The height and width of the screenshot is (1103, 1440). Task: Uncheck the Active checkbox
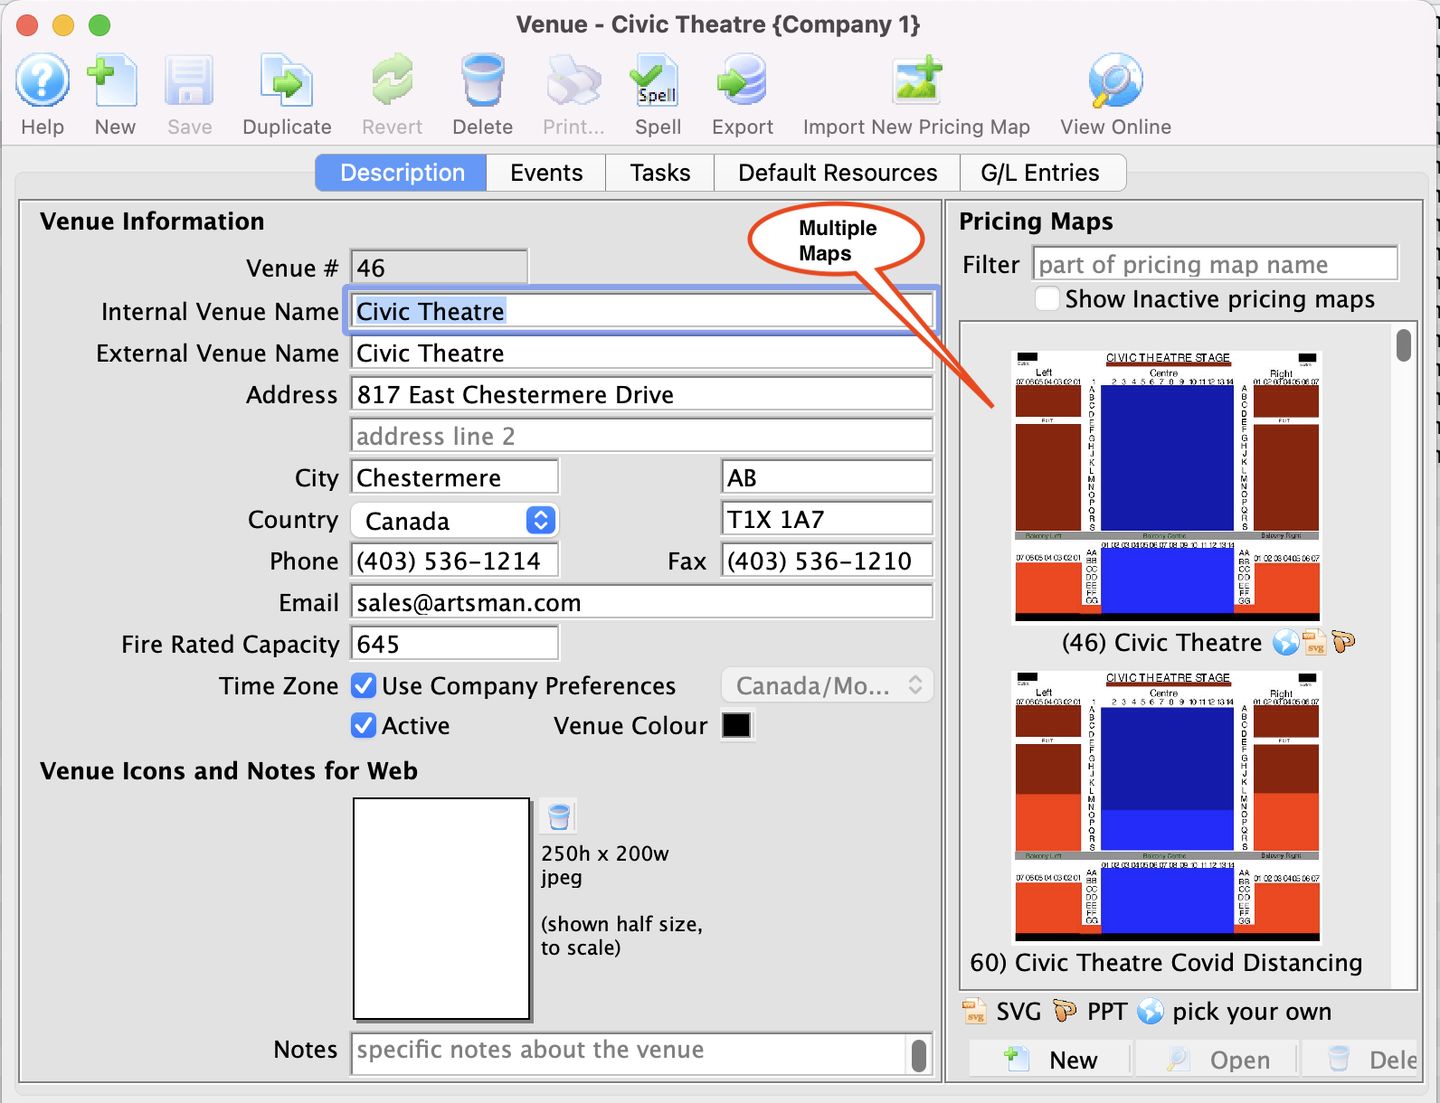coord(364,726)
